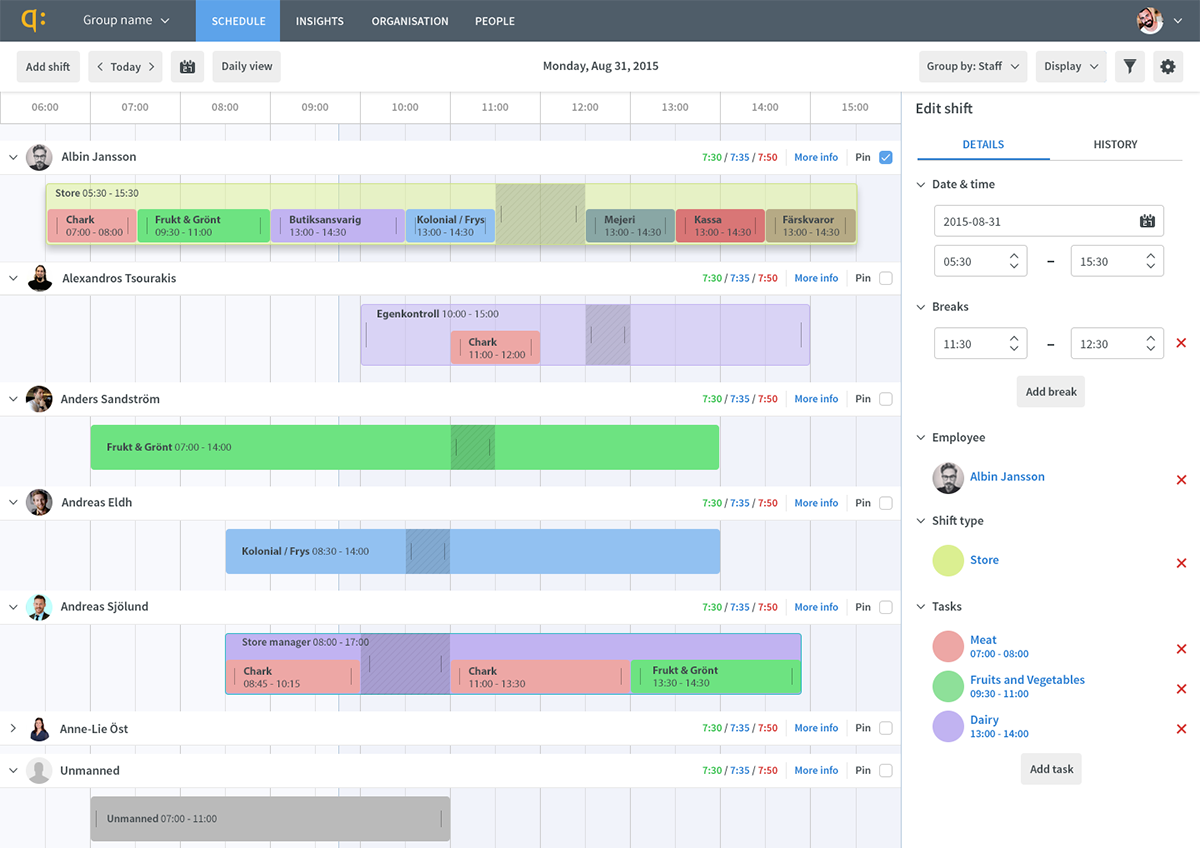Click Add break button

click(1051, 392)
